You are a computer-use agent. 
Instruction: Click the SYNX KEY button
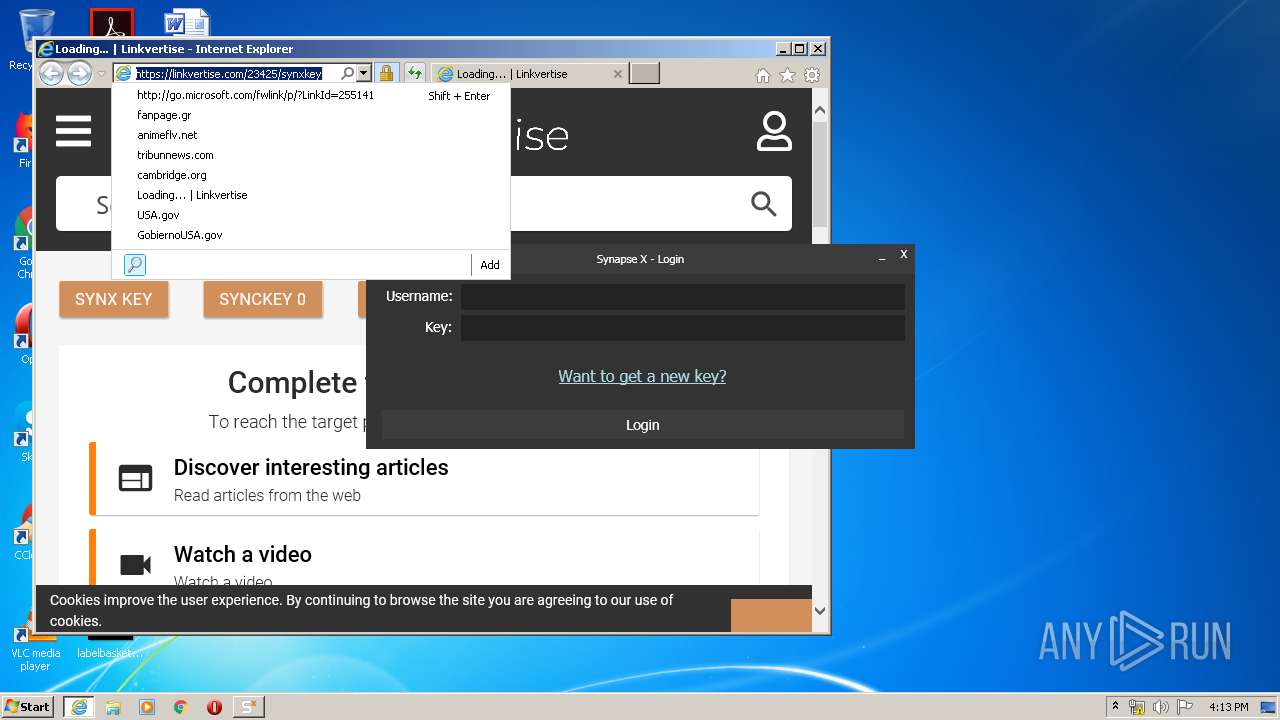[113, 299]
